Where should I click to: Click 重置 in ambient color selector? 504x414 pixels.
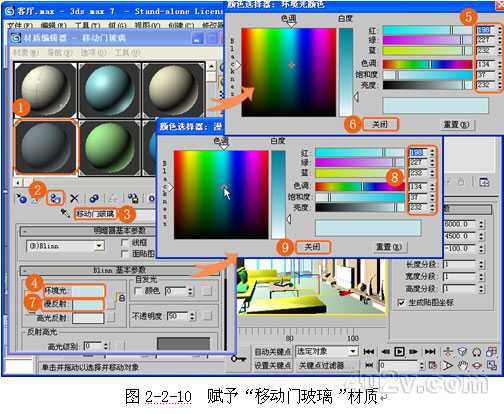point(456,125)
